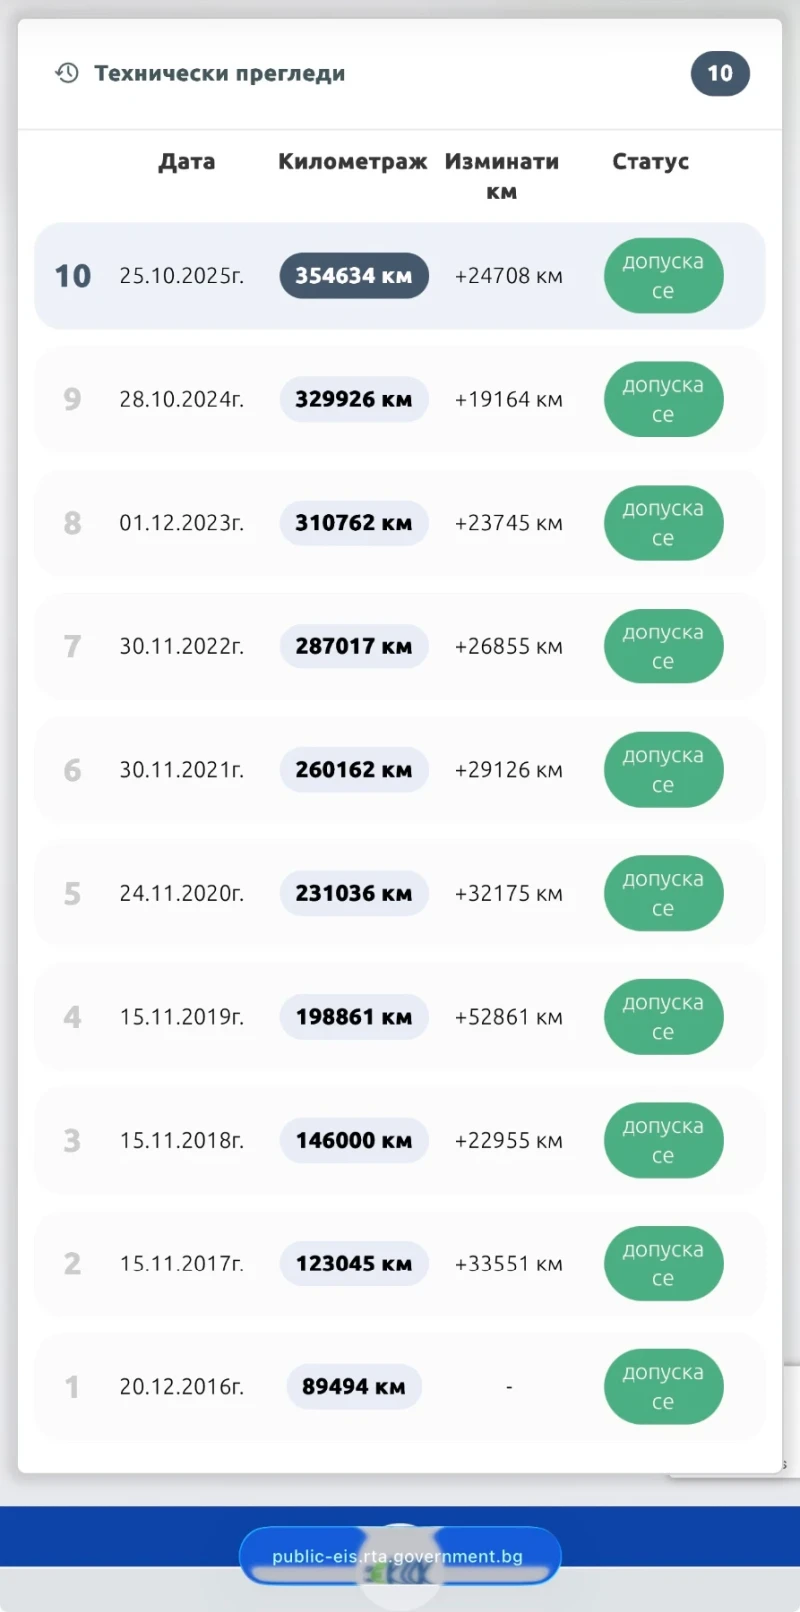This screenshot has height=1612, width=800.
Task: Click the 329926 км mileage badge
Action: (353, 399)
